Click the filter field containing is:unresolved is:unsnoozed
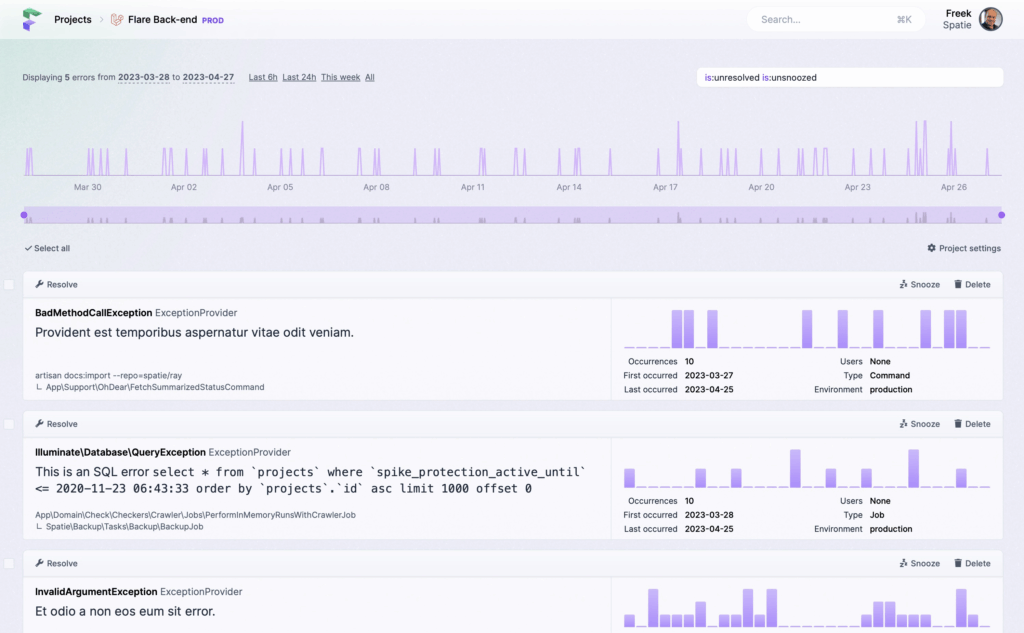 point(850,77)
